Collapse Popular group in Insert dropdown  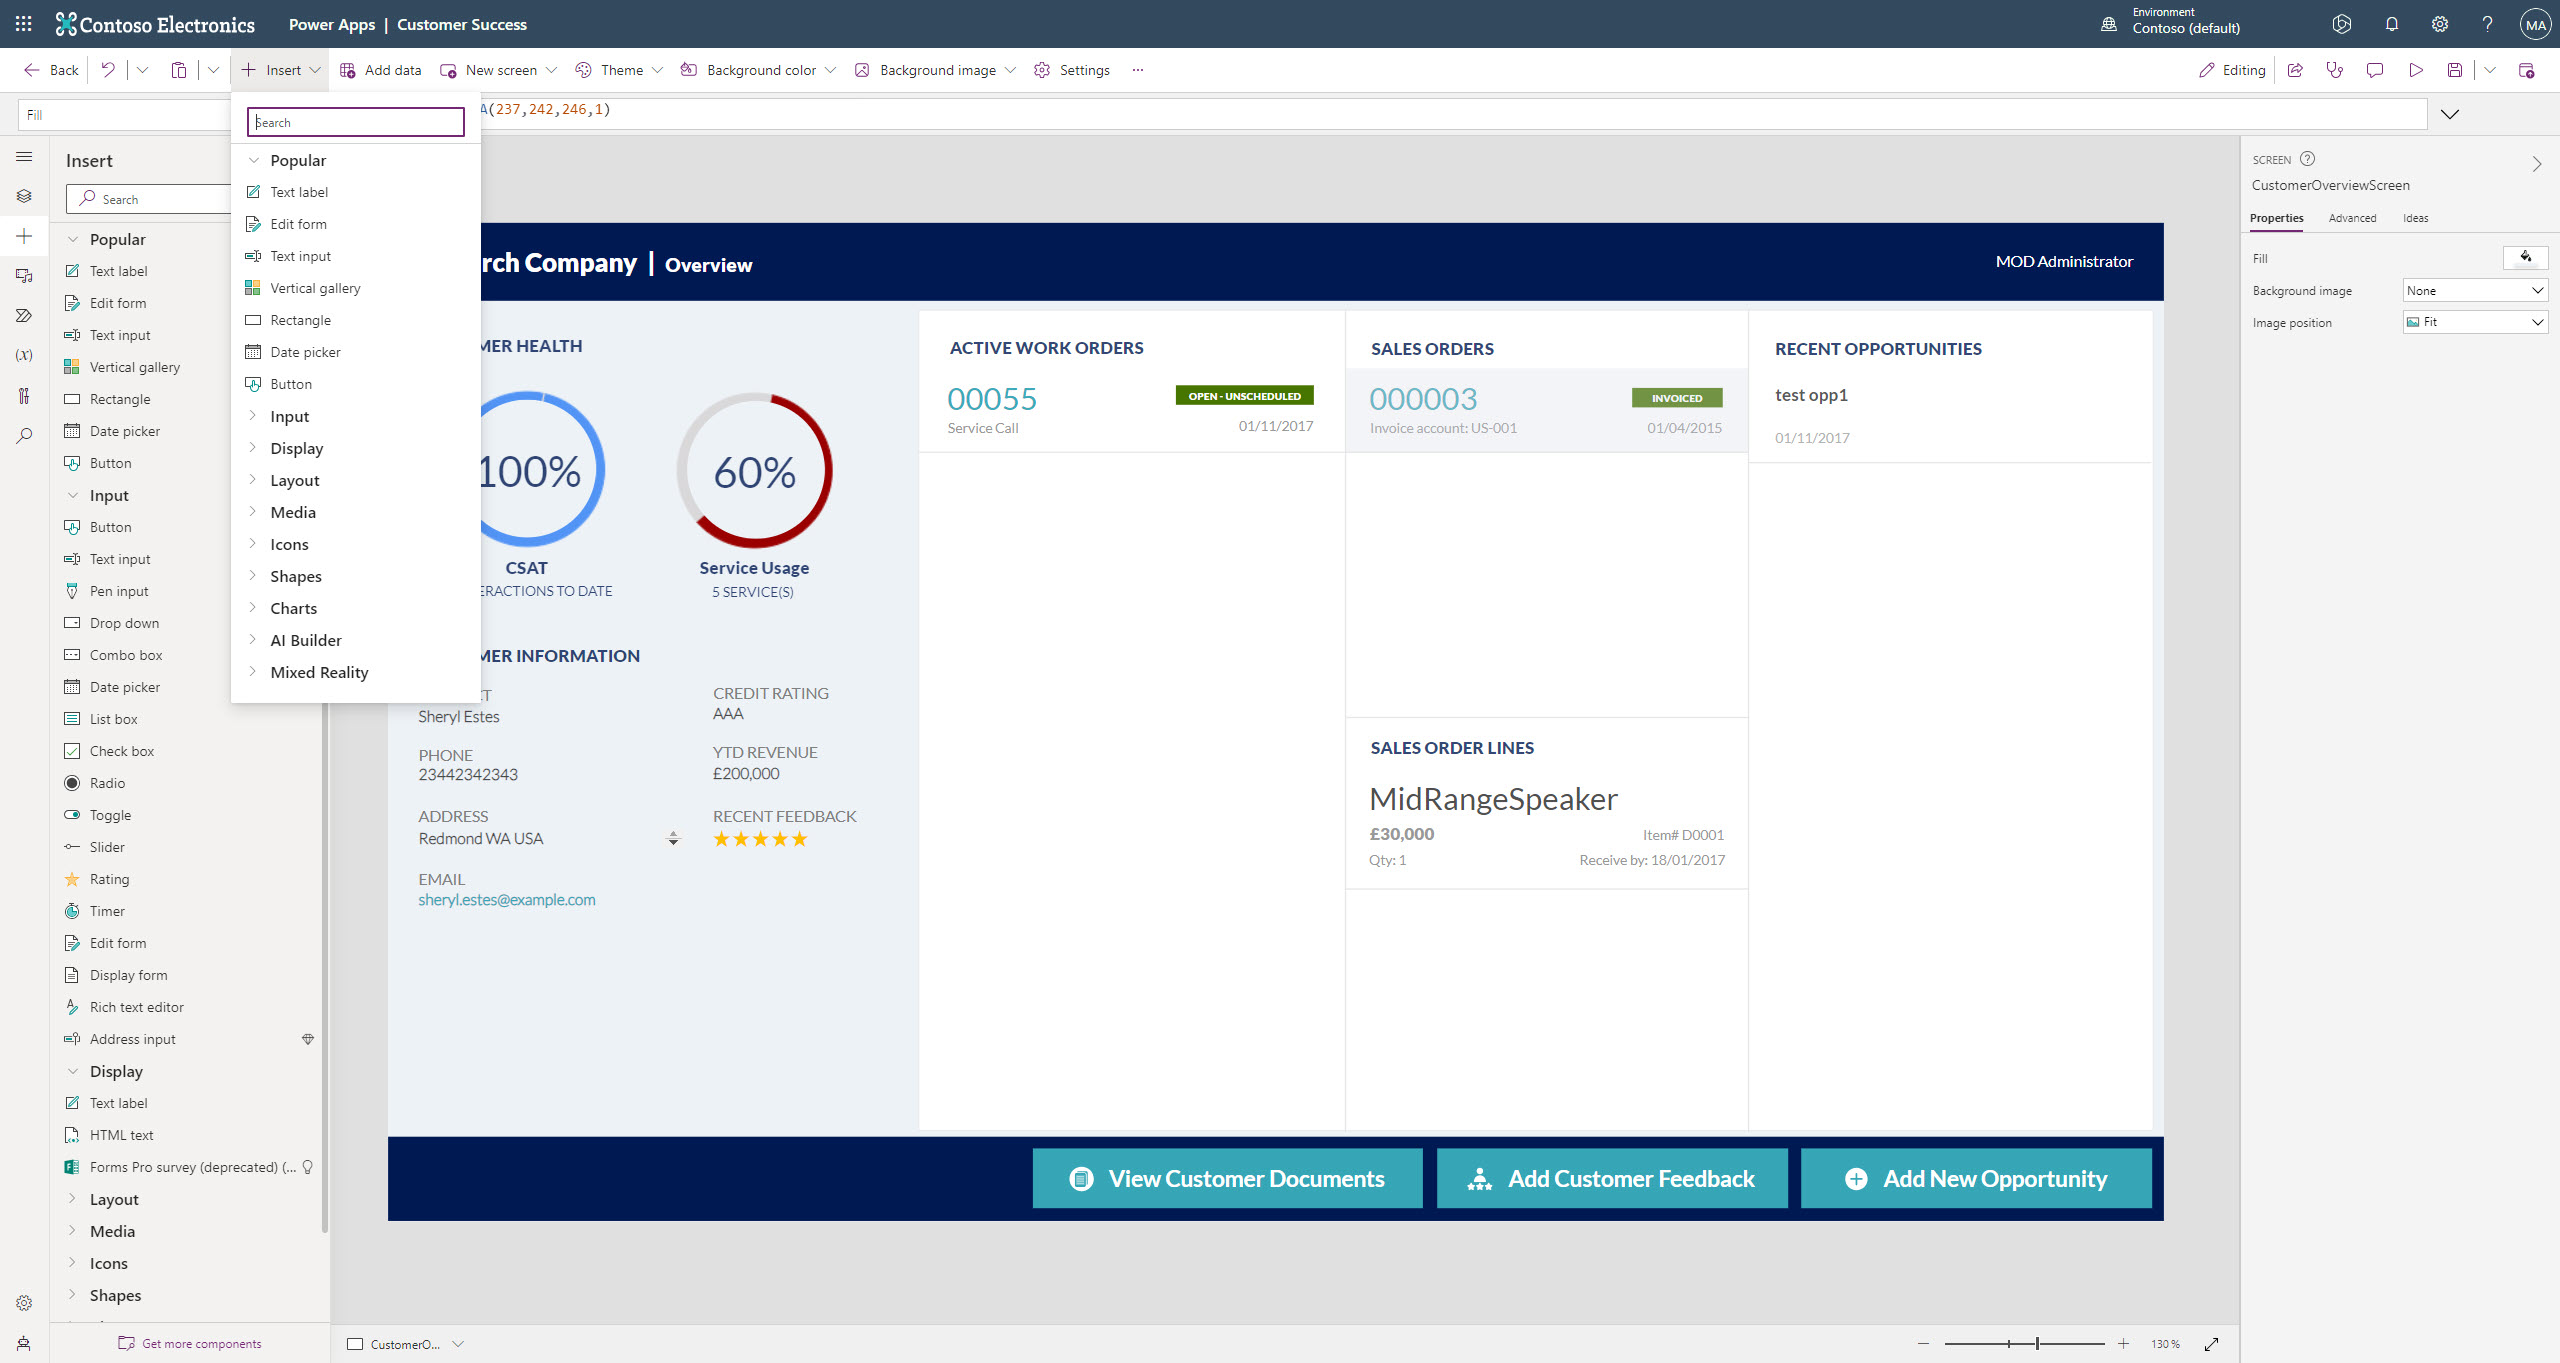254,160
